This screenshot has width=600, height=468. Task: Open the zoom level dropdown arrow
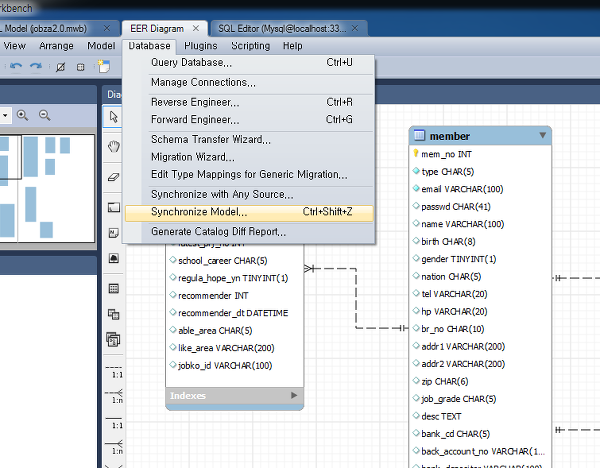(x=5, y=115)
